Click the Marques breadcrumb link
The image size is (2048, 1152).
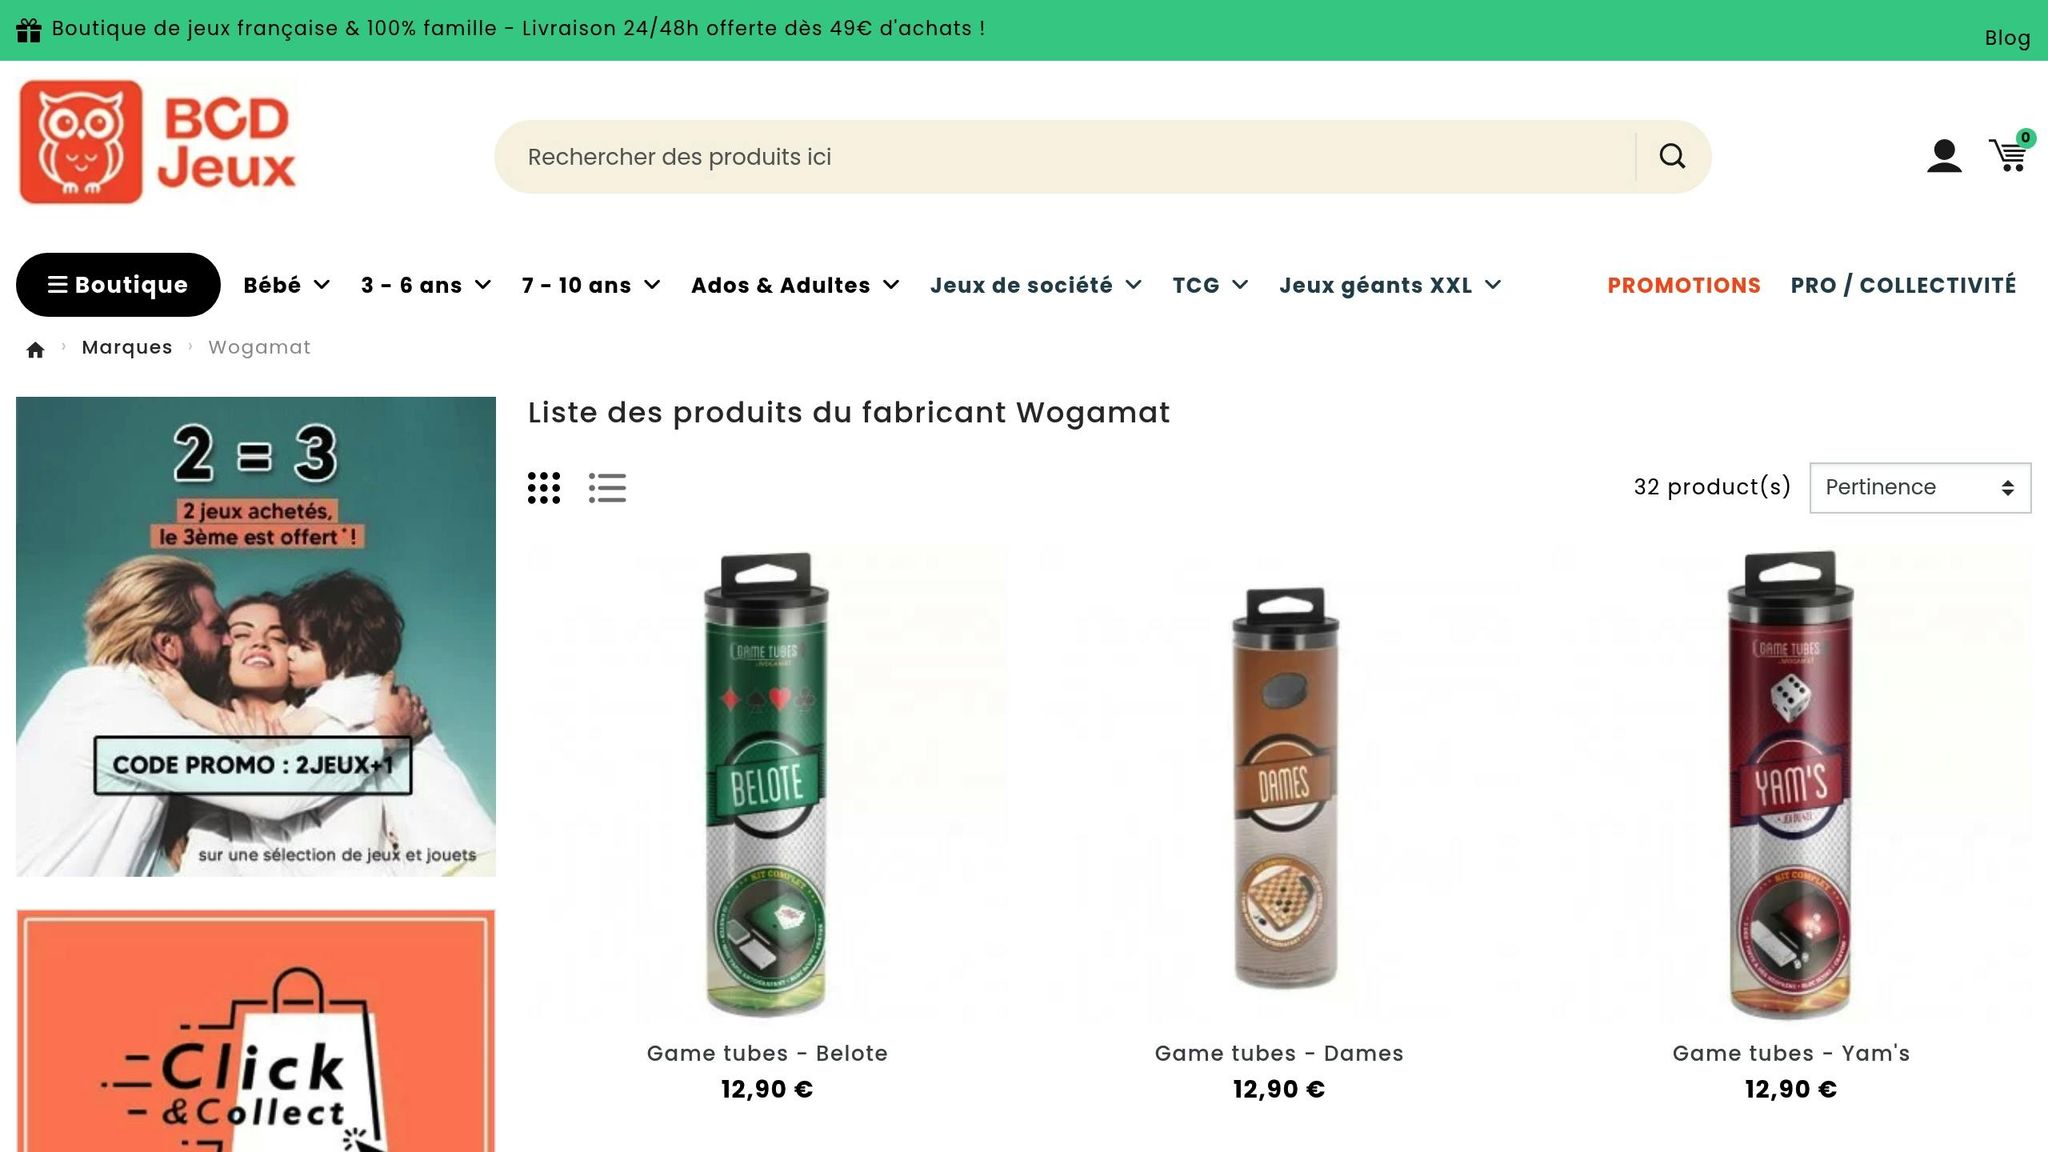pos(127,347)
